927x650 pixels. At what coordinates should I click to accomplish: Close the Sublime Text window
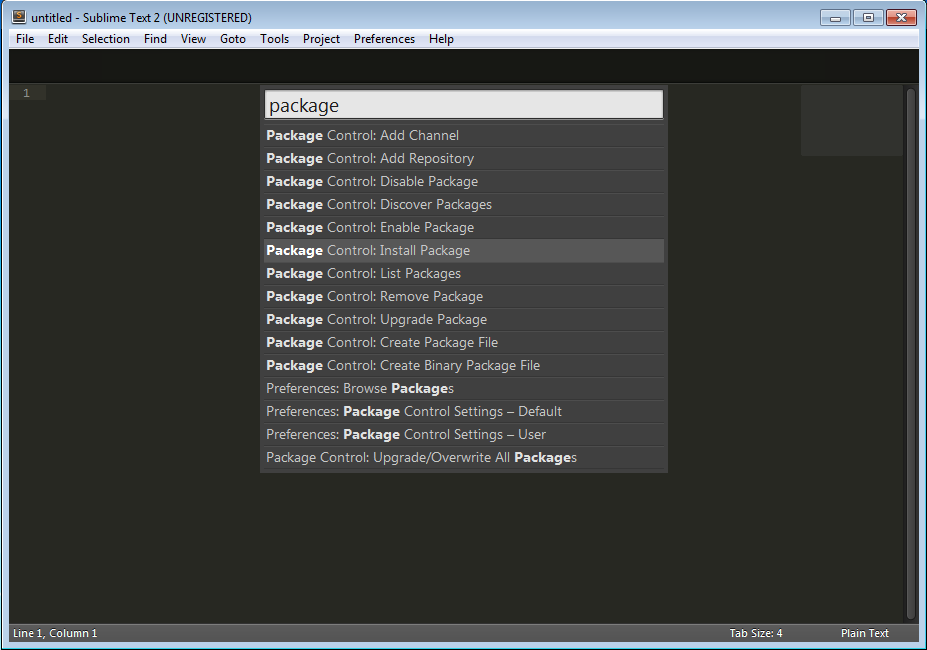[x=901, y=18]
